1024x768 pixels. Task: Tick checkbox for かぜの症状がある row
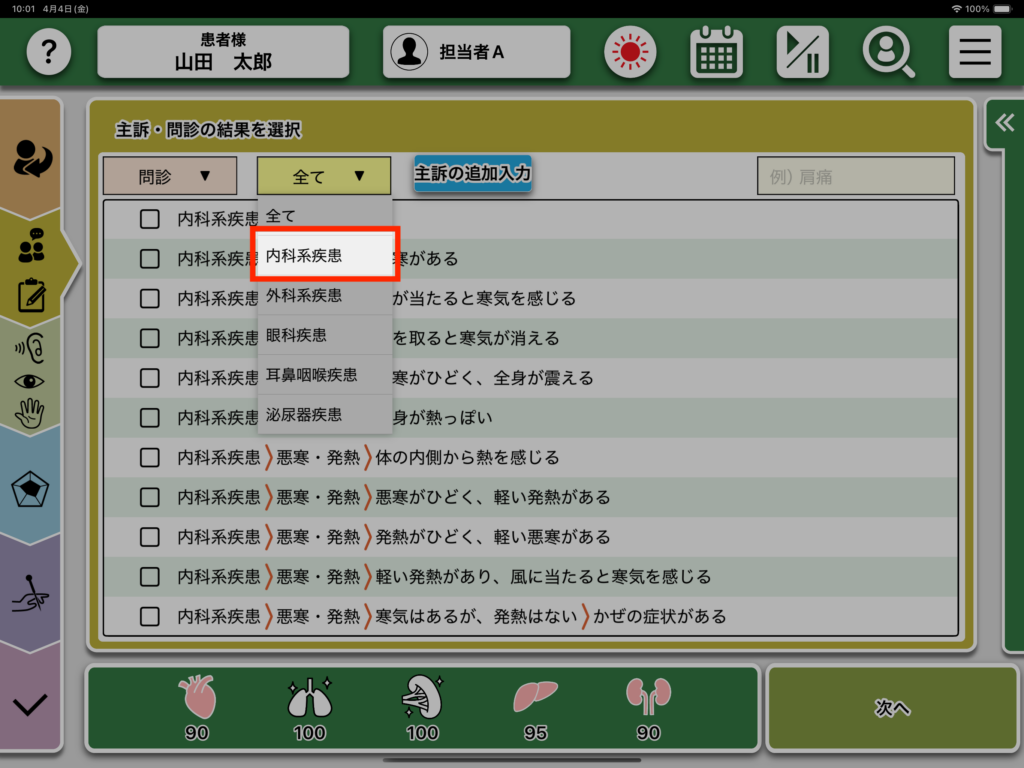(x=150, y=616)
